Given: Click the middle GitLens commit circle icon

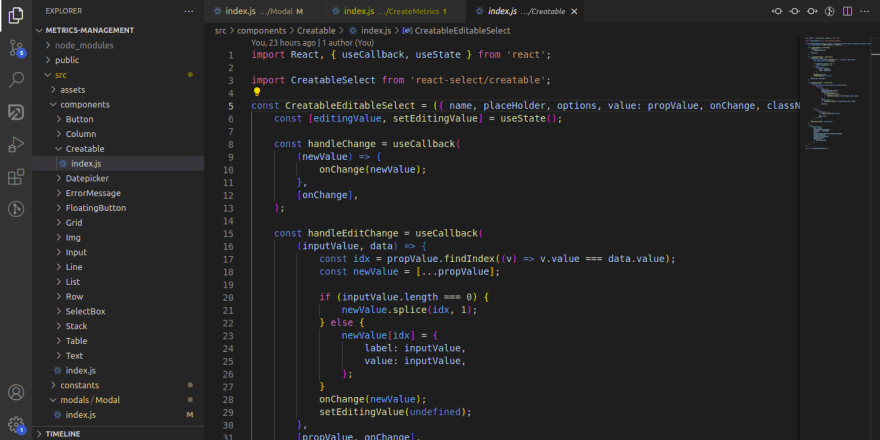Looking at the screenshot, I should pyautogui.click(x=795, y=11).
